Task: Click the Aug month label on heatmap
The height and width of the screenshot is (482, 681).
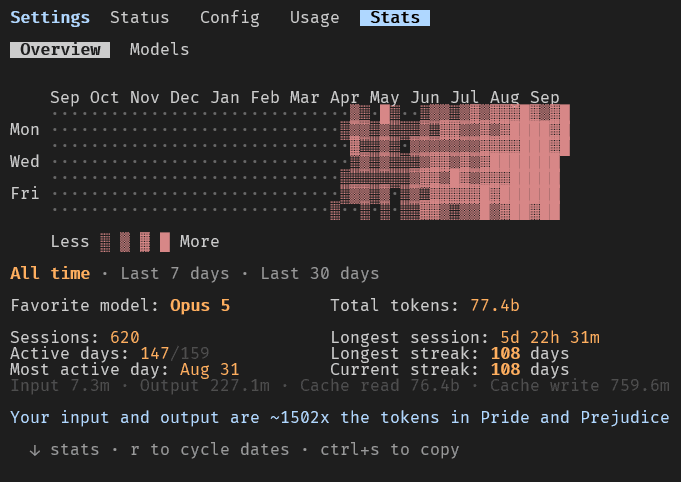Action: pos(505,98)
